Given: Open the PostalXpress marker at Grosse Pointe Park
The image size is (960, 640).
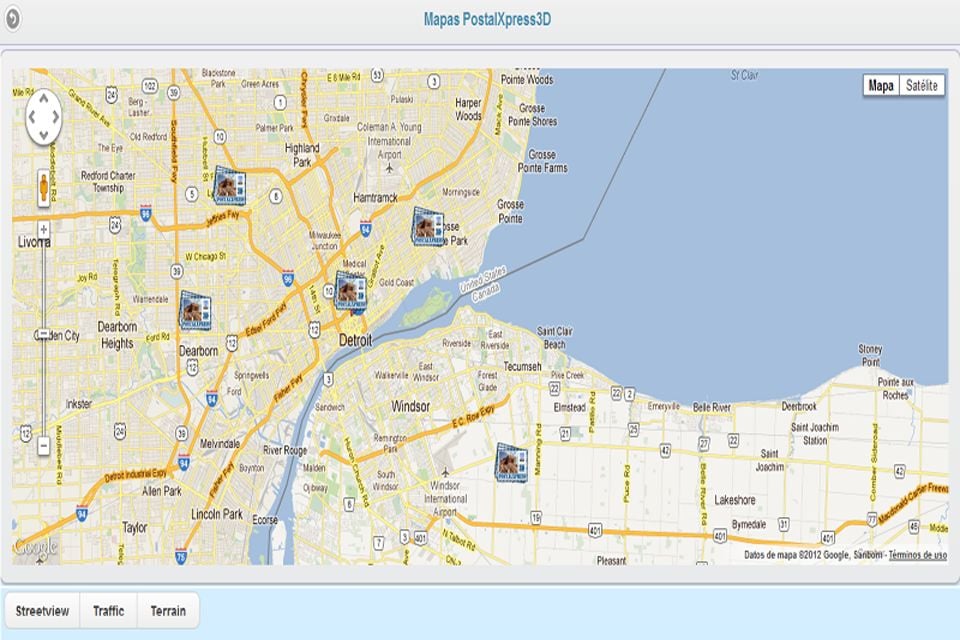Looking at the screenshot, I should pyautogui.click(x=428, y=227).
